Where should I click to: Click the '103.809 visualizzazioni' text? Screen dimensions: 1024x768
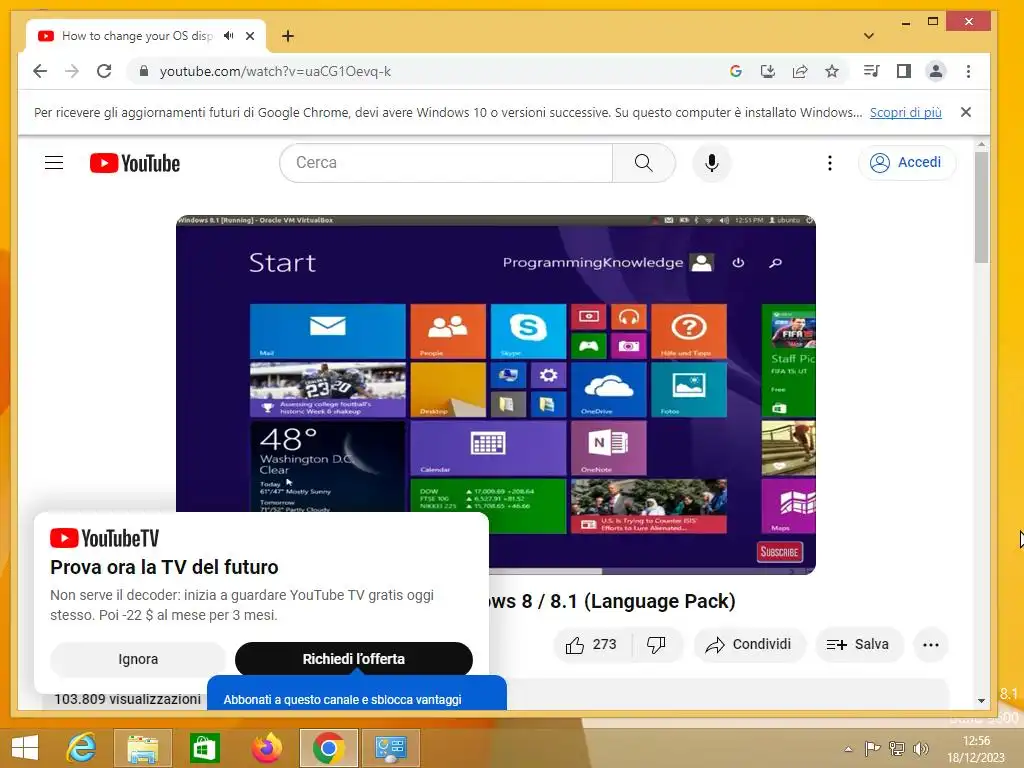tap(127, 699)
